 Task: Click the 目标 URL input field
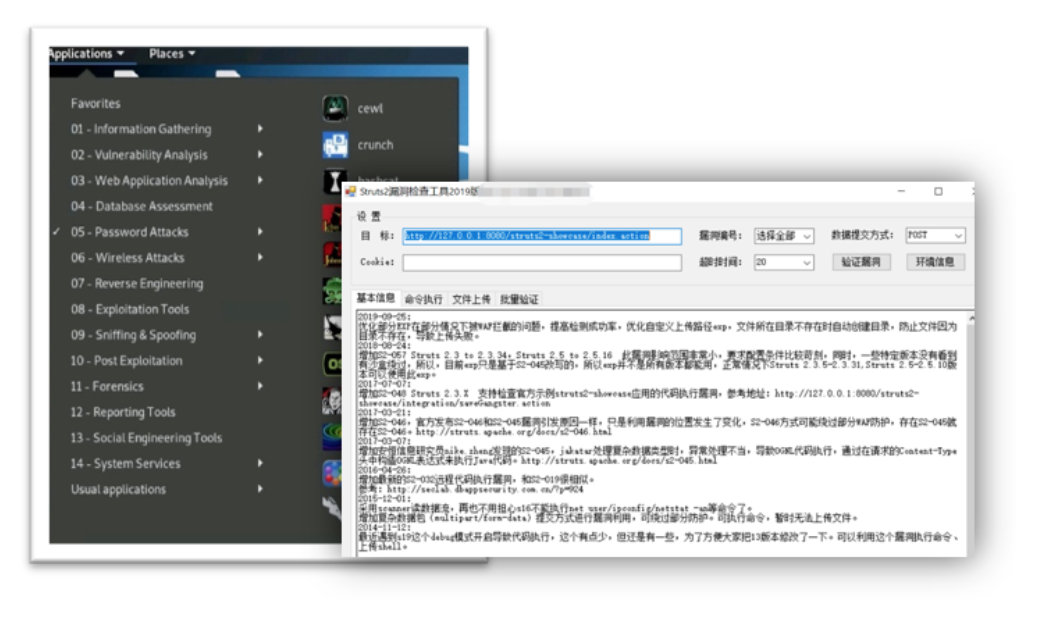tap(542, 236)
